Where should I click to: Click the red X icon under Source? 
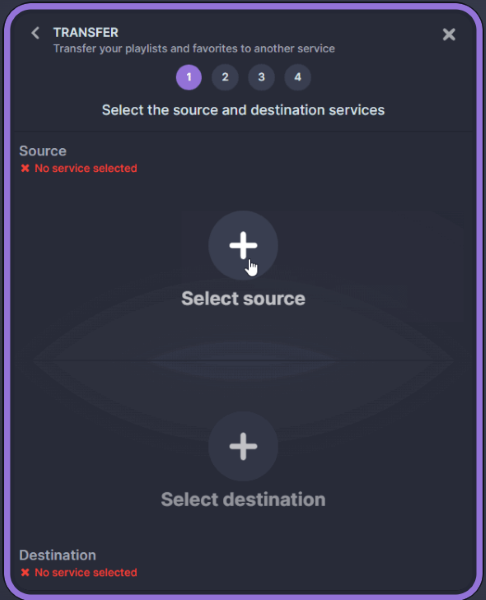[25, 168]
